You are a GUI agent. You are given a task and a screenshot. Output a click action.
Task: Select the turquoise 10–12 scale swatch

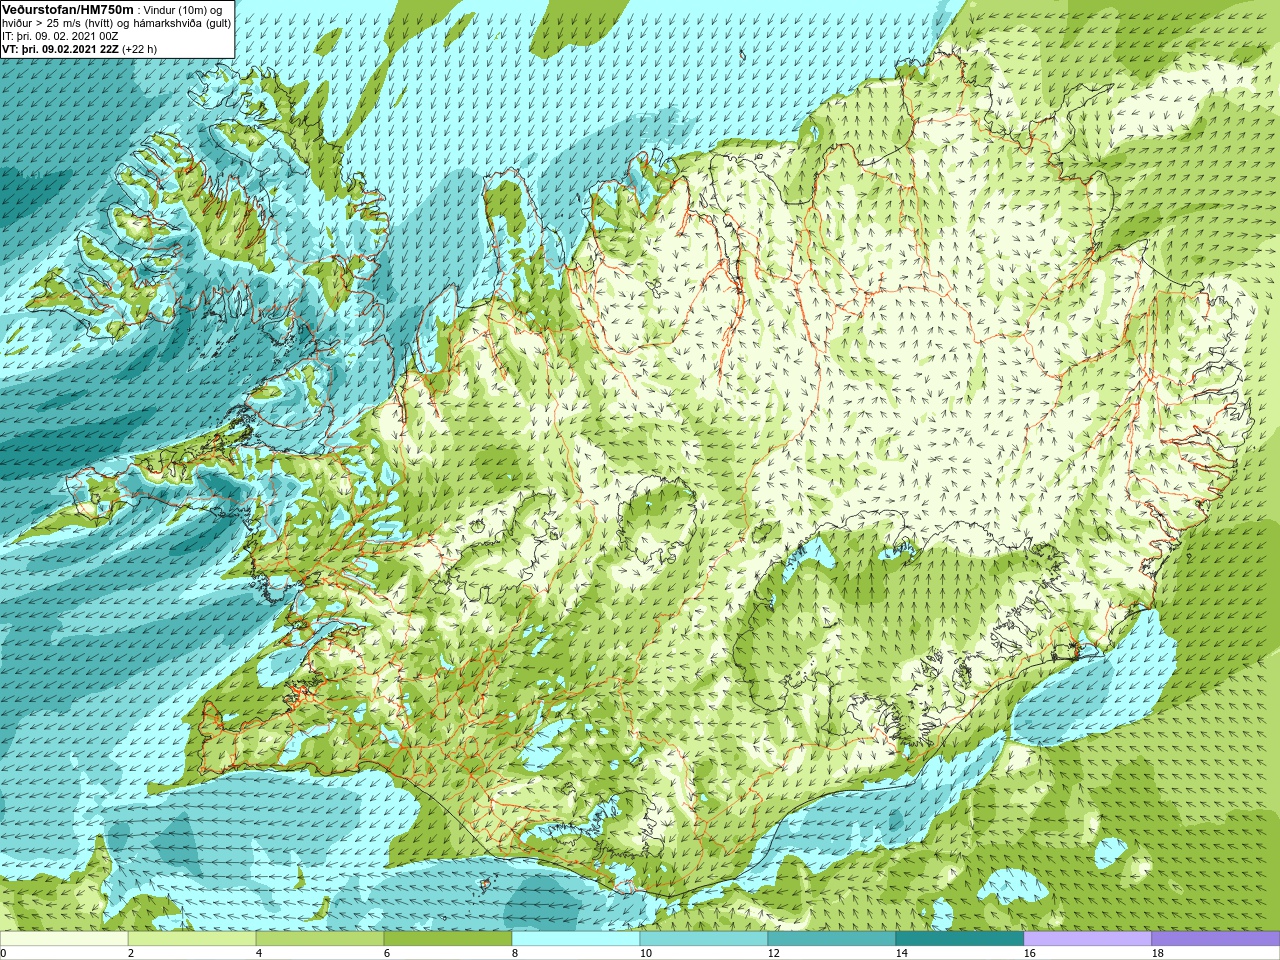[x=704, y=939]
